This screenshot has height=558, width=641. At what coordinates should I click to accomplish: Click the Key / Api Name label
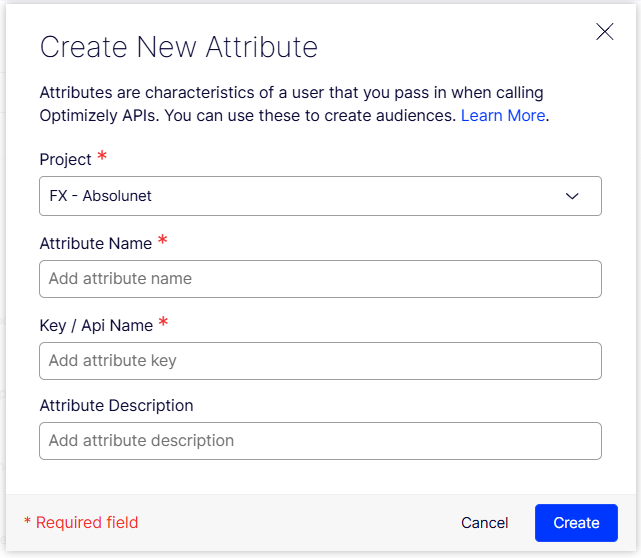pos(96,325)
